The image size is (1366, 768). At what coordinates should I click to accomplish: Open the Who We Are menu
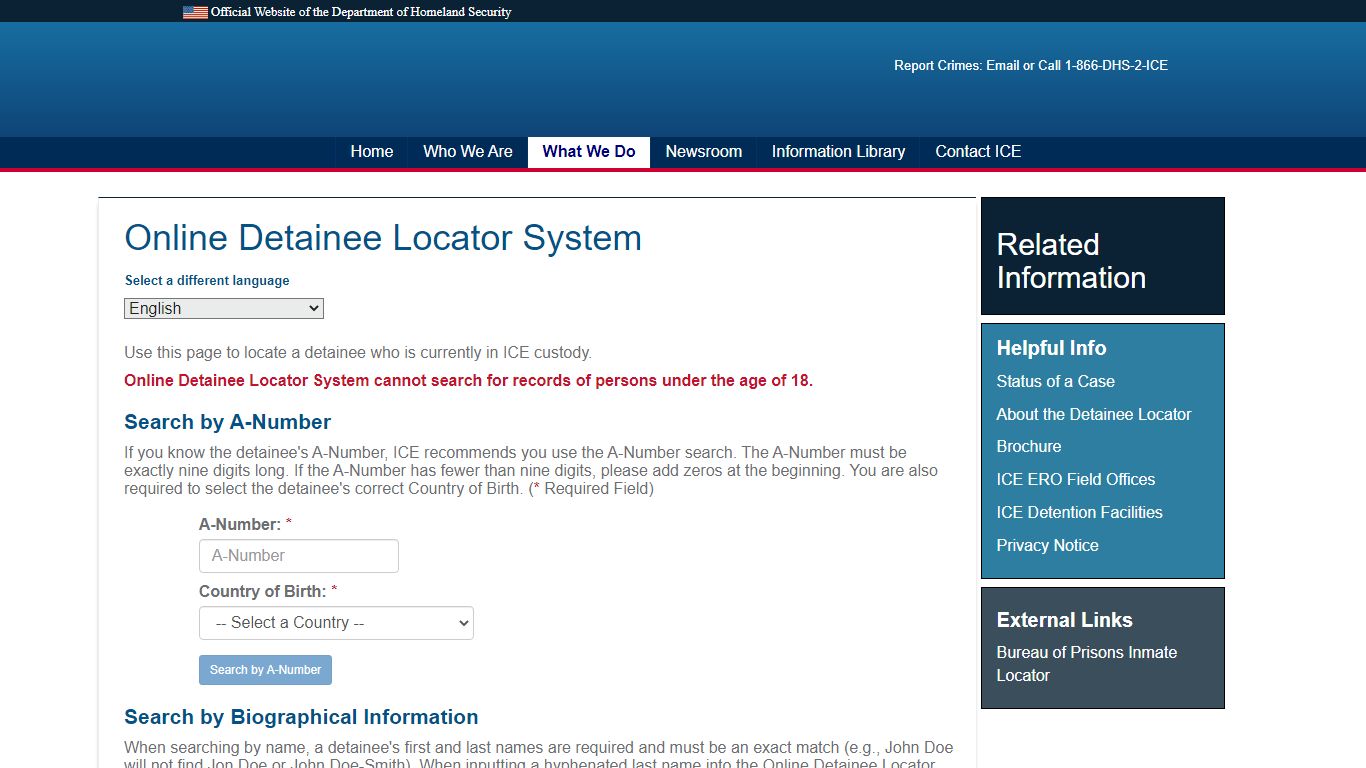click(x=468, y=152)
